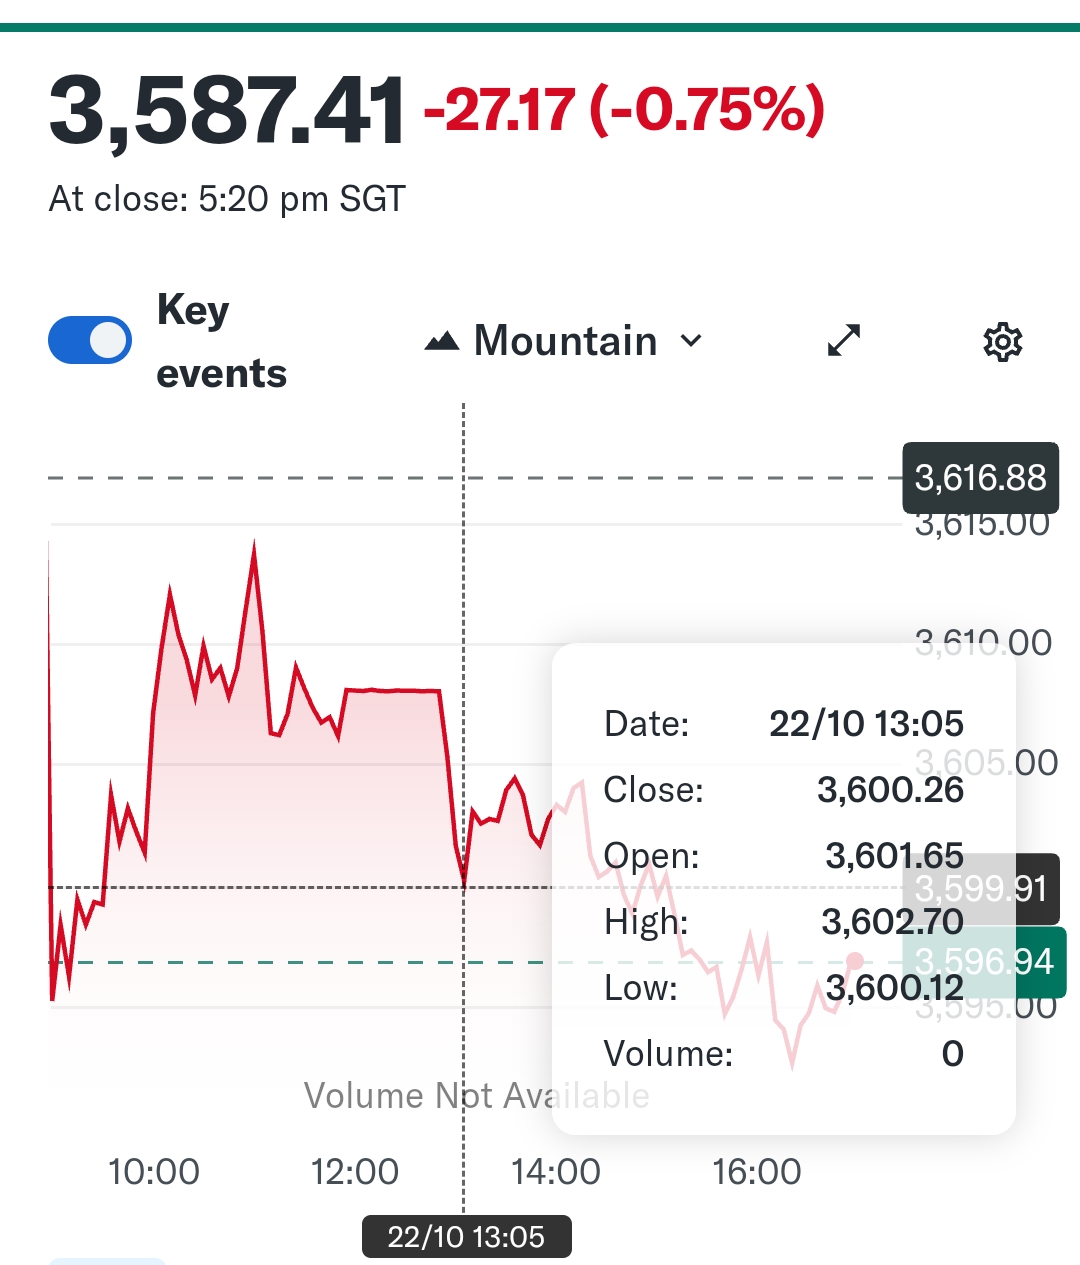The height and width of the screenshot is (1265, 1080).
Task: Open the Mountain chart type dropdown
Action: [564, 341]
